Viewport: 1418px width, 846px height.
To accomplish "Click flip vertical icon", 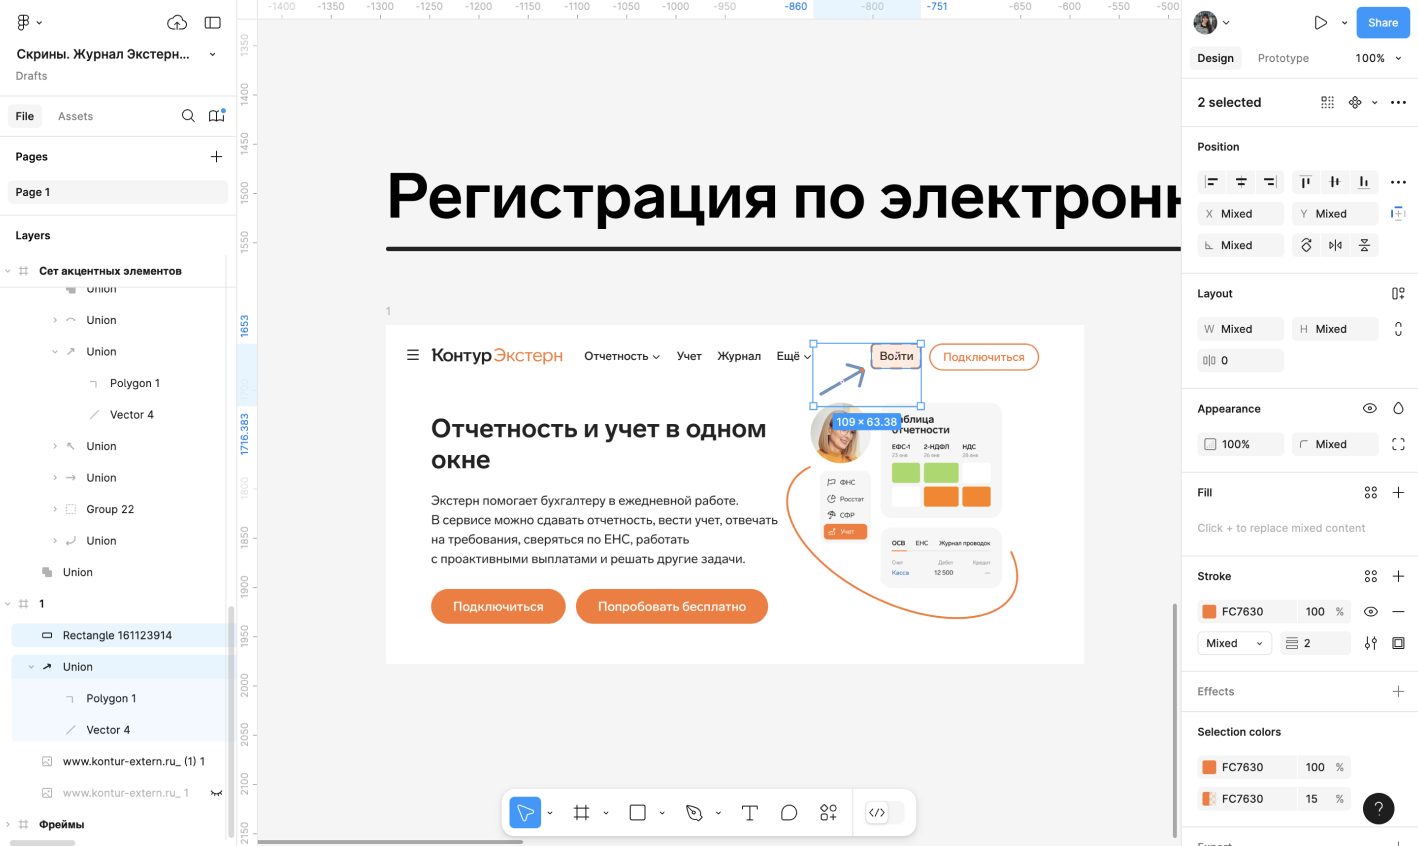I will 1364,245.
